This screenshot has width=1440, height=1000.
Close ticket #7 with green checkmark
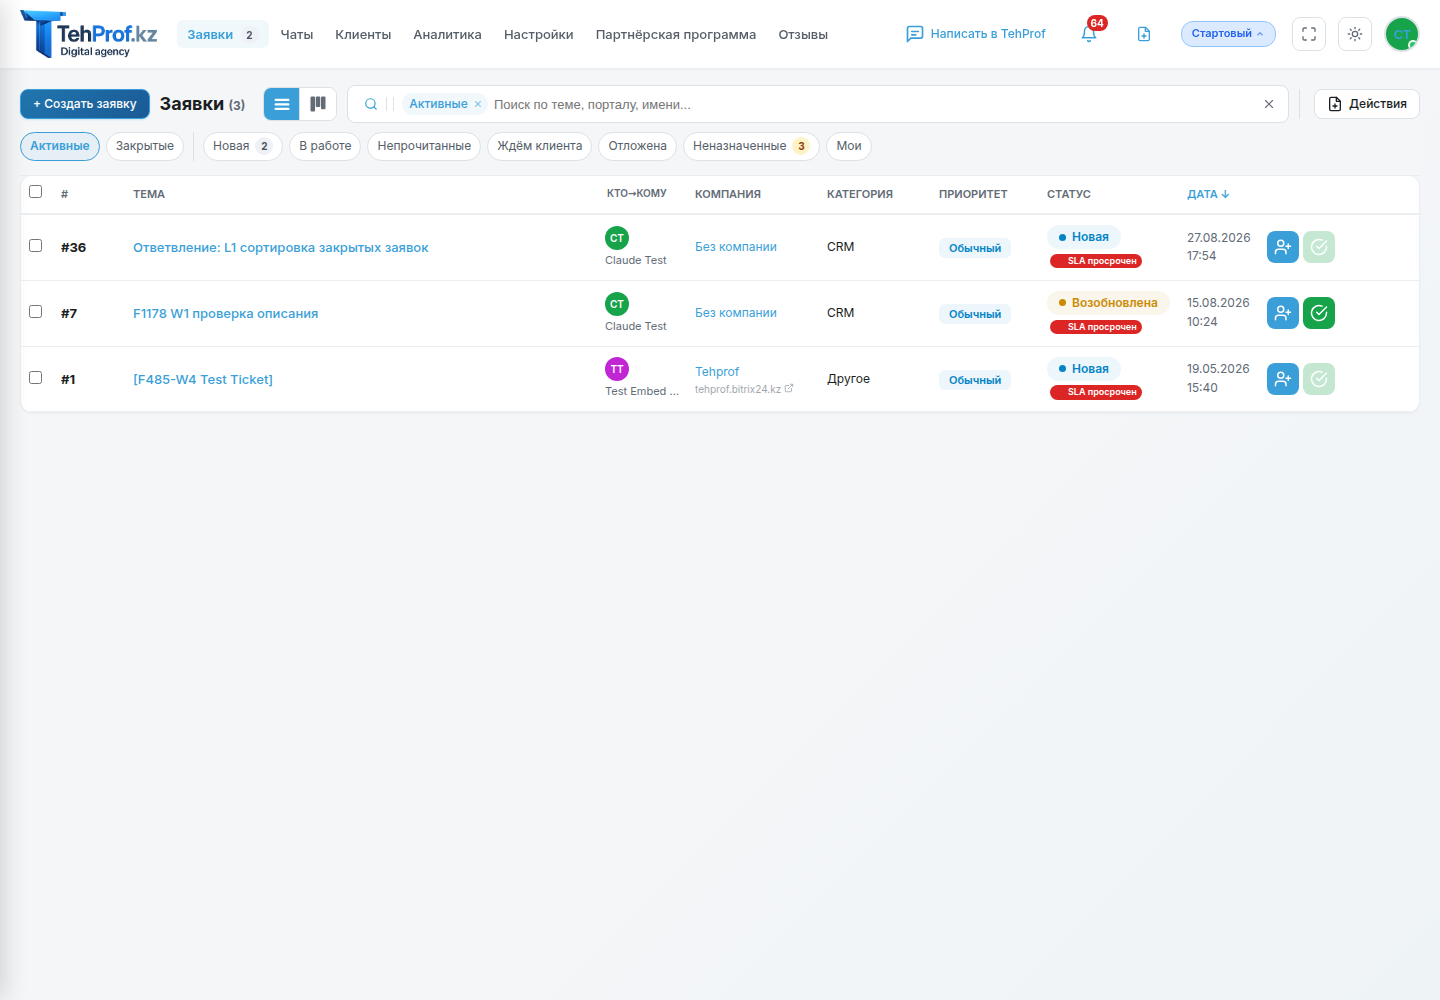pyautogui.click(x=1319, y=313)
